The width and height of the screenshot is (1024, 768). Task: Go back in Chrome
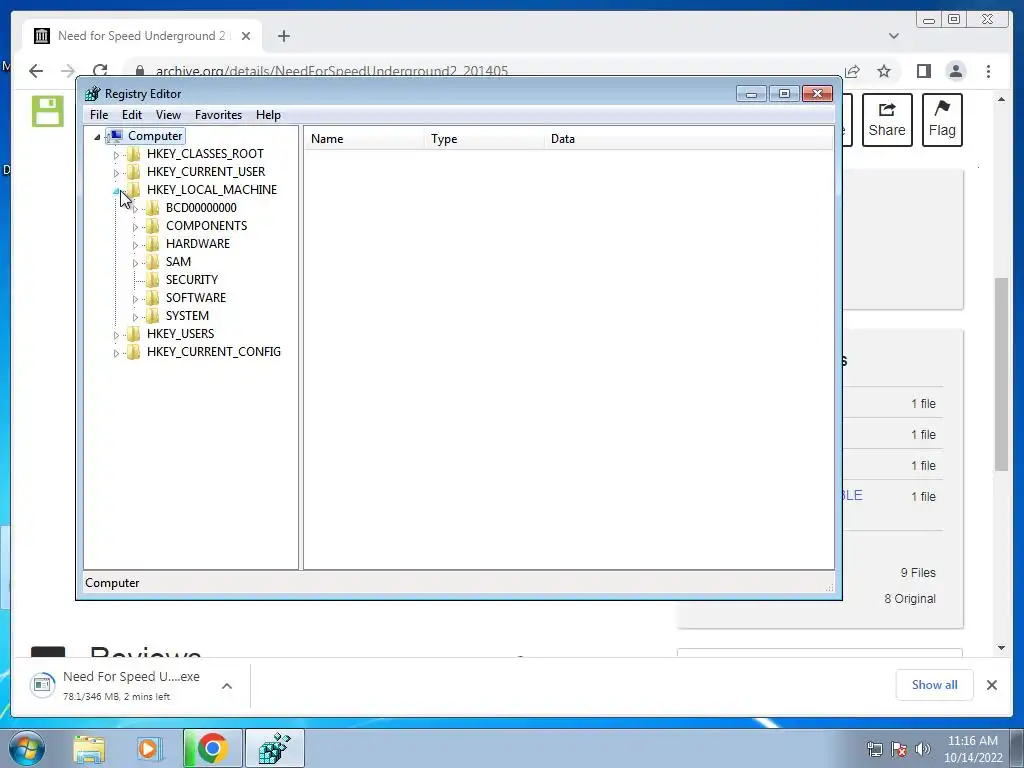tap(36, 71)
